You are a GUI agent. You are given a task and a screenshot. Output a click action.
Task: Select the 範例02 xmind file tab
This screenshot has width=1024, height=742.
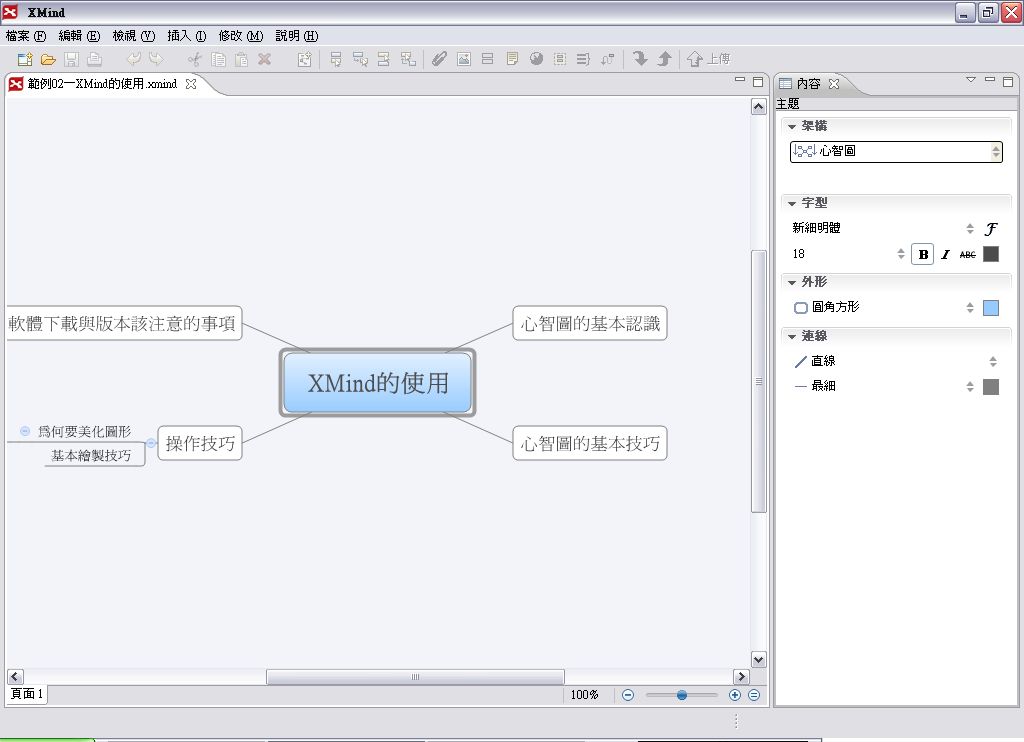click(x=102, y=84)
